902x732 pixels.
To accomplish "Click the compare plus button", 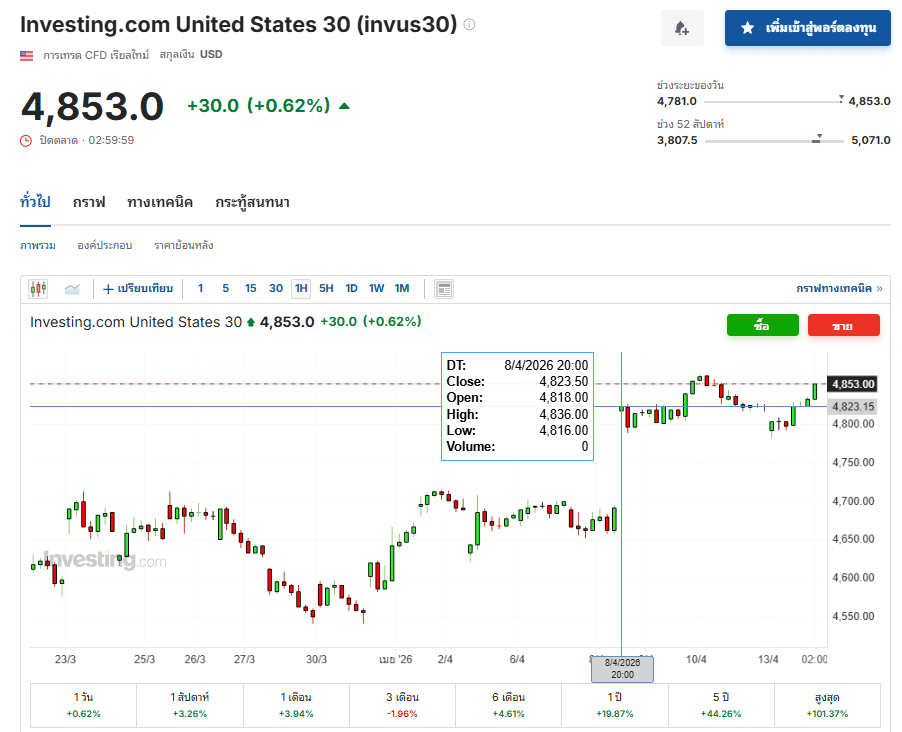I will [137, 288].
